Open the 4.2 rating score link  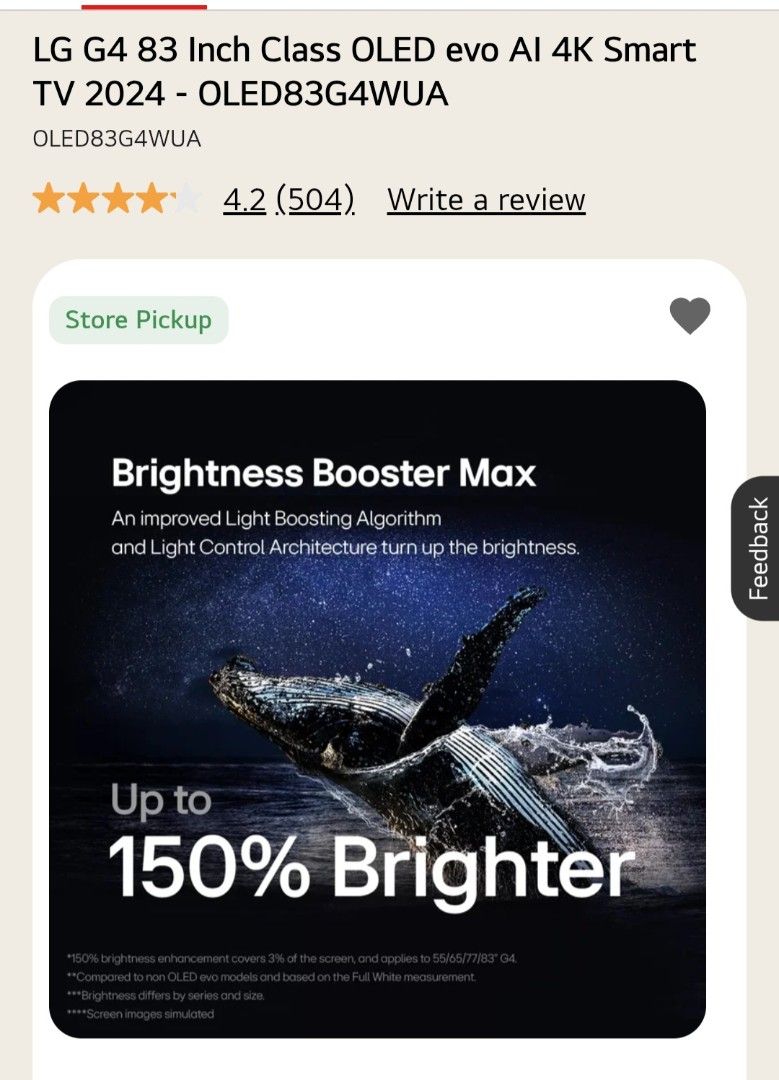pyautogui.click(x=243, y=200)
